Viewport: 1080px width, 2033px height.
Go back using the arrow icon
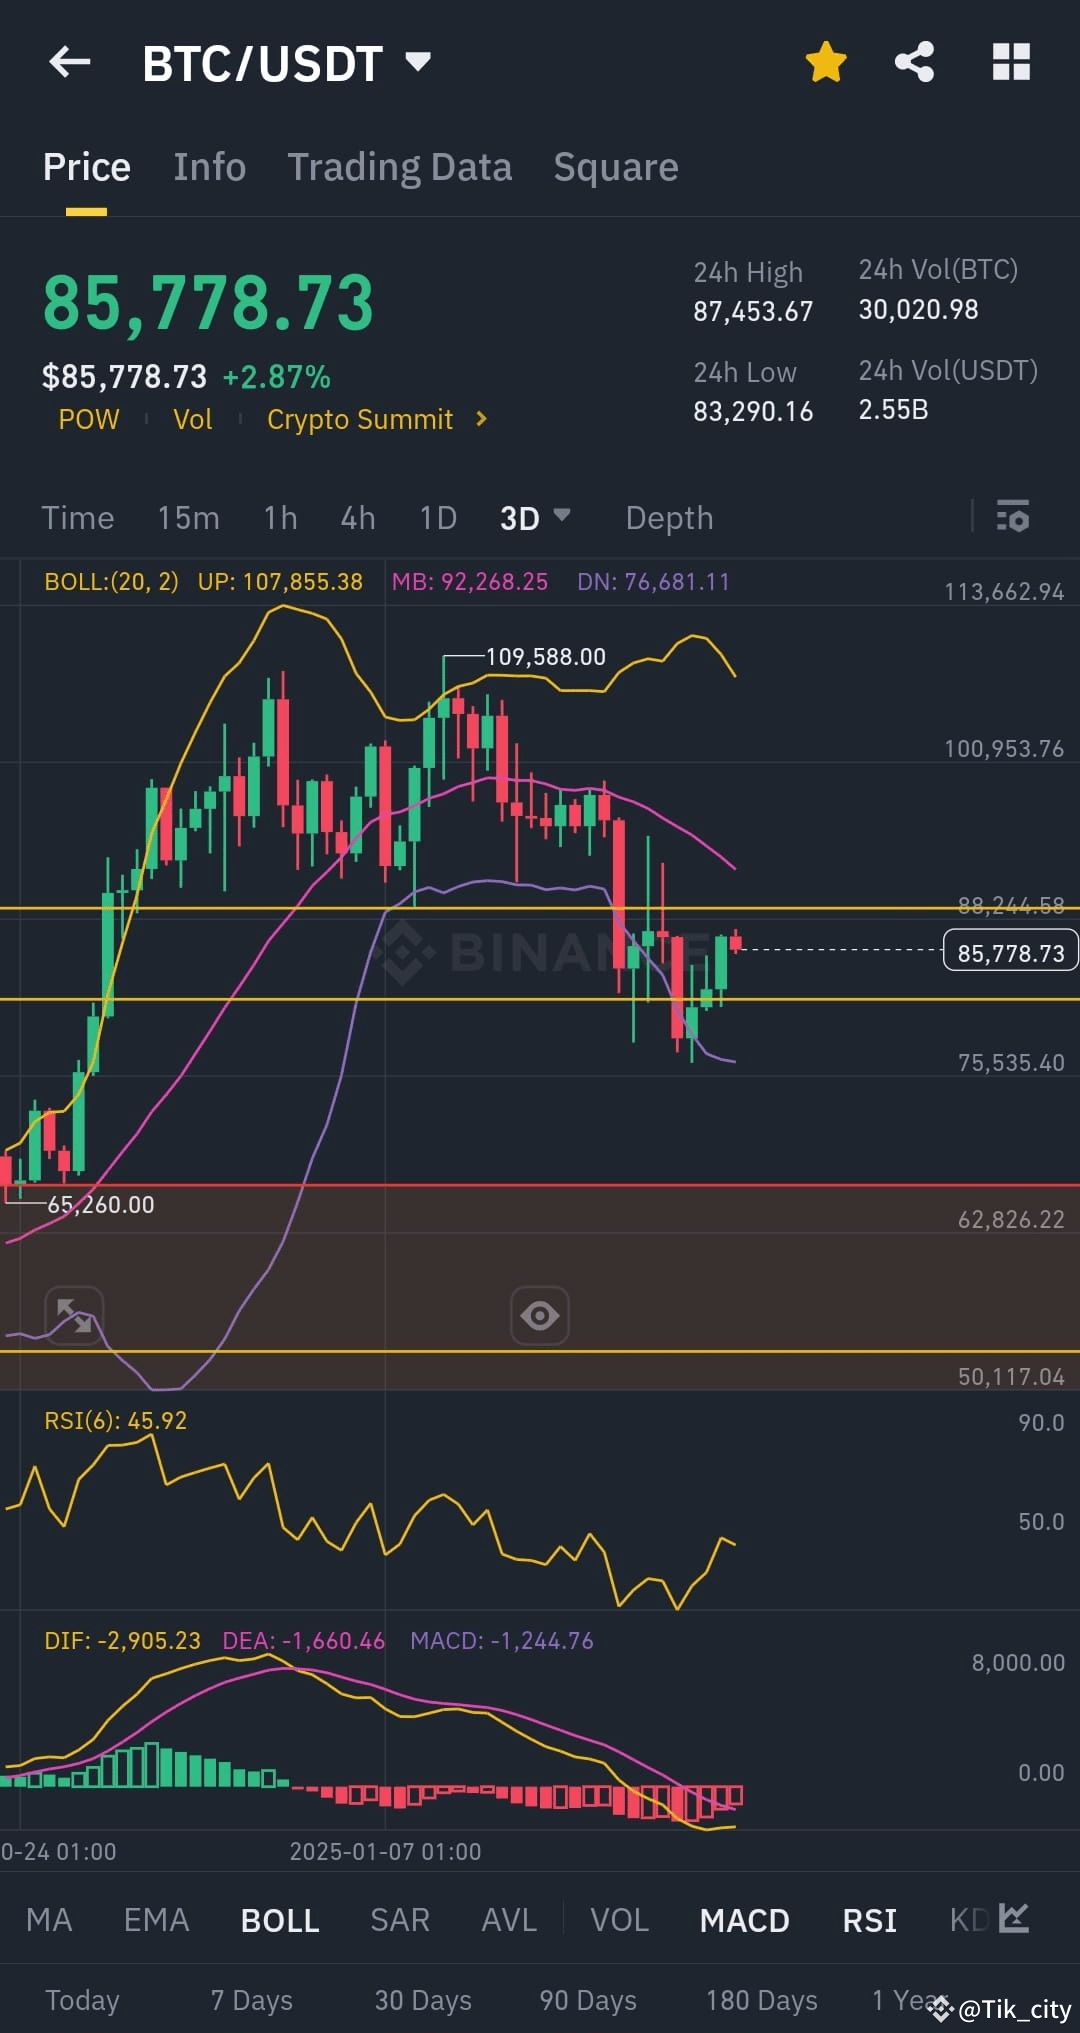click(x=70, y=62)
